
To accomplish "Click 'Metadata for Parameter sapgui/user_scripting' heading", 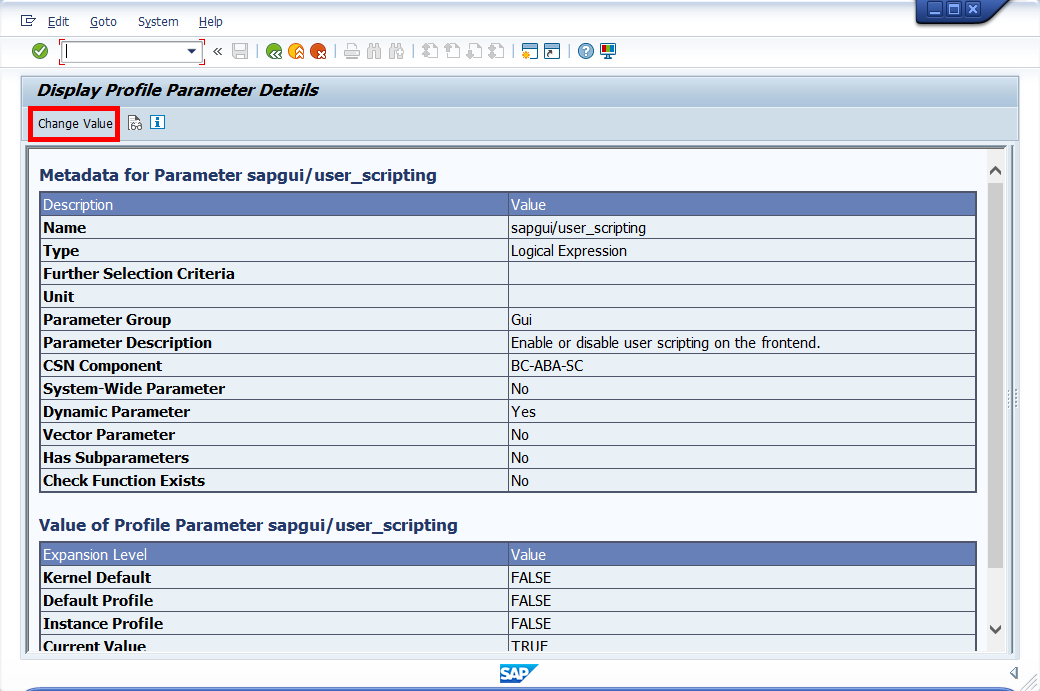I will point(238,175).
